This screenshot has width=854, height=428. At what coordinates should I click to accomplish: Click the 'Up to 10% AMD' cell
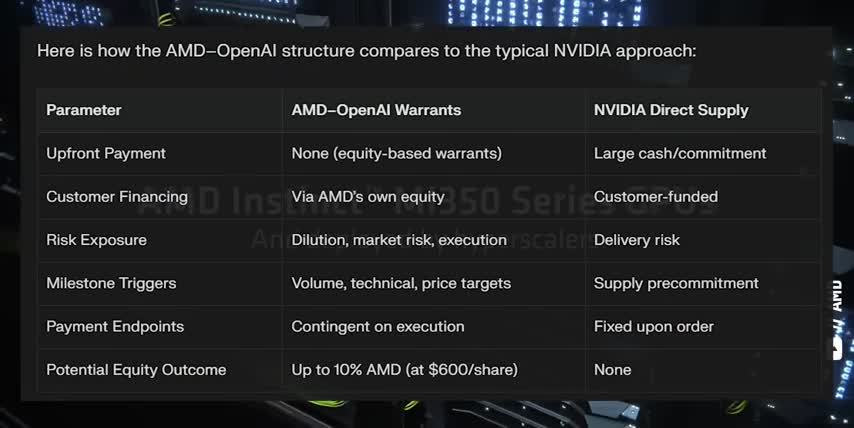pyautogui.click(x=404, y=370)
